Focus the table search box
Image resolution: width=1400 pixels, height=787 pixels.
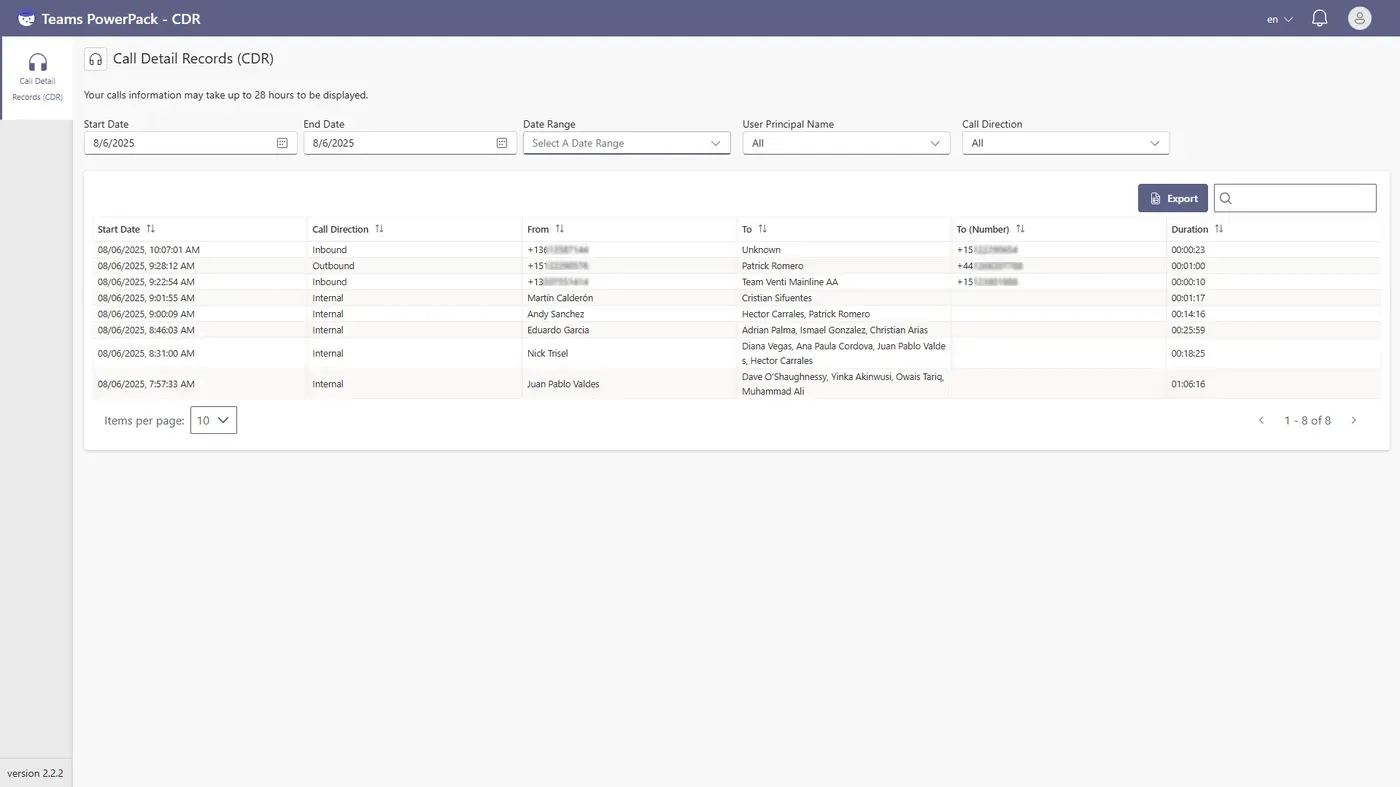click(1295, 198)
